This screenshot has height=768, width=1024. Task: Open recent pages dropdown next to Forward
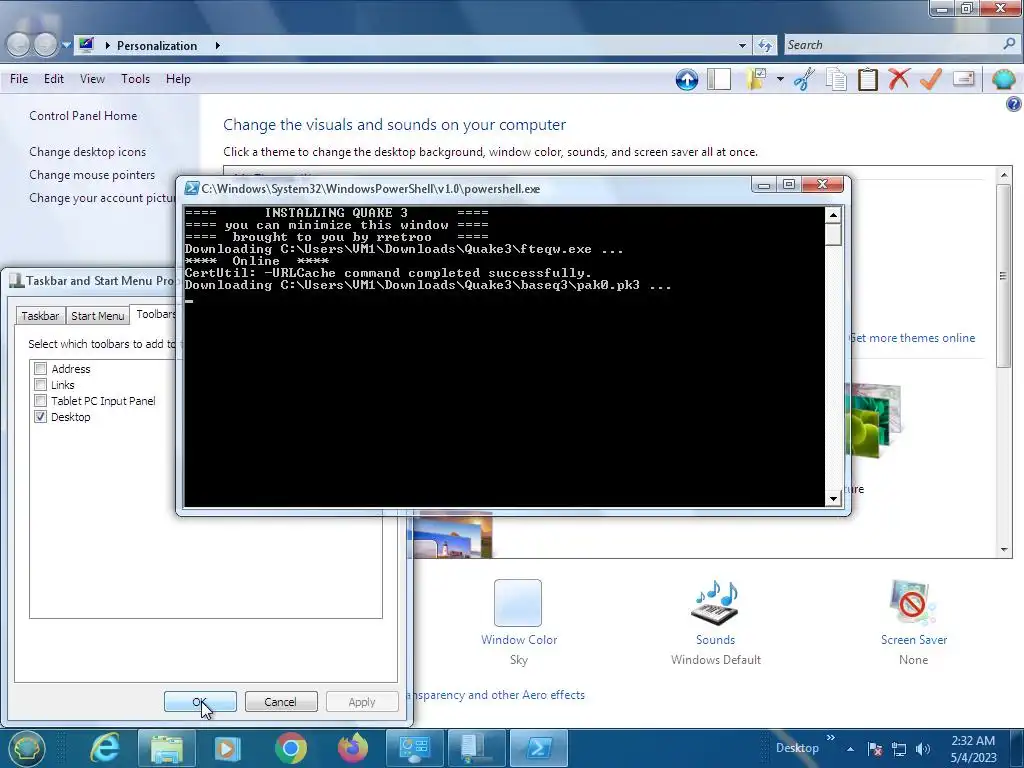(x=66, y=45)
